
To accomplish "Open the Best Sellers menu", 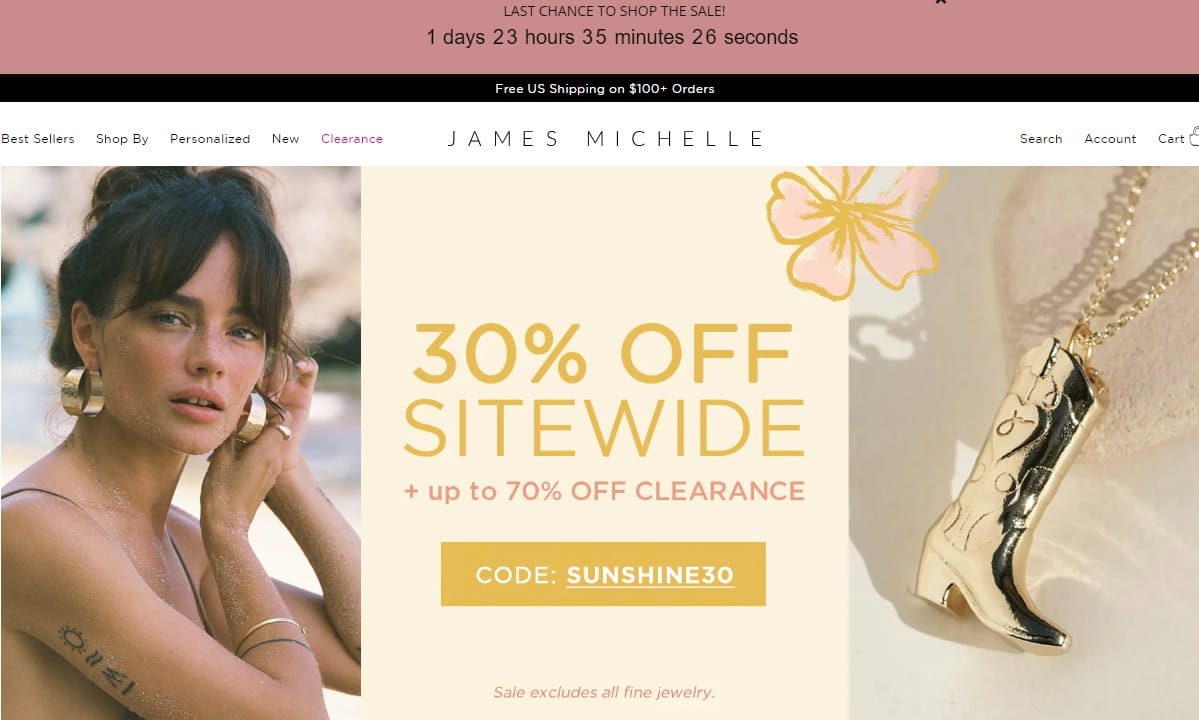I will coord(38,139).
